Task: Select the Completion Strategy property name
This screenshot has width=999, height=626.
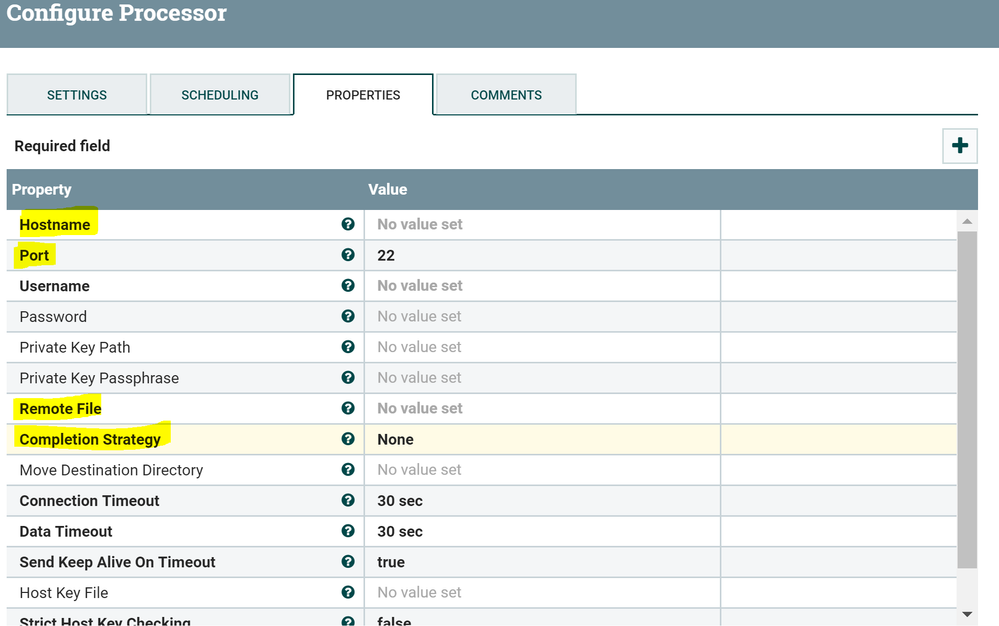Action: (x=90, y=439)
